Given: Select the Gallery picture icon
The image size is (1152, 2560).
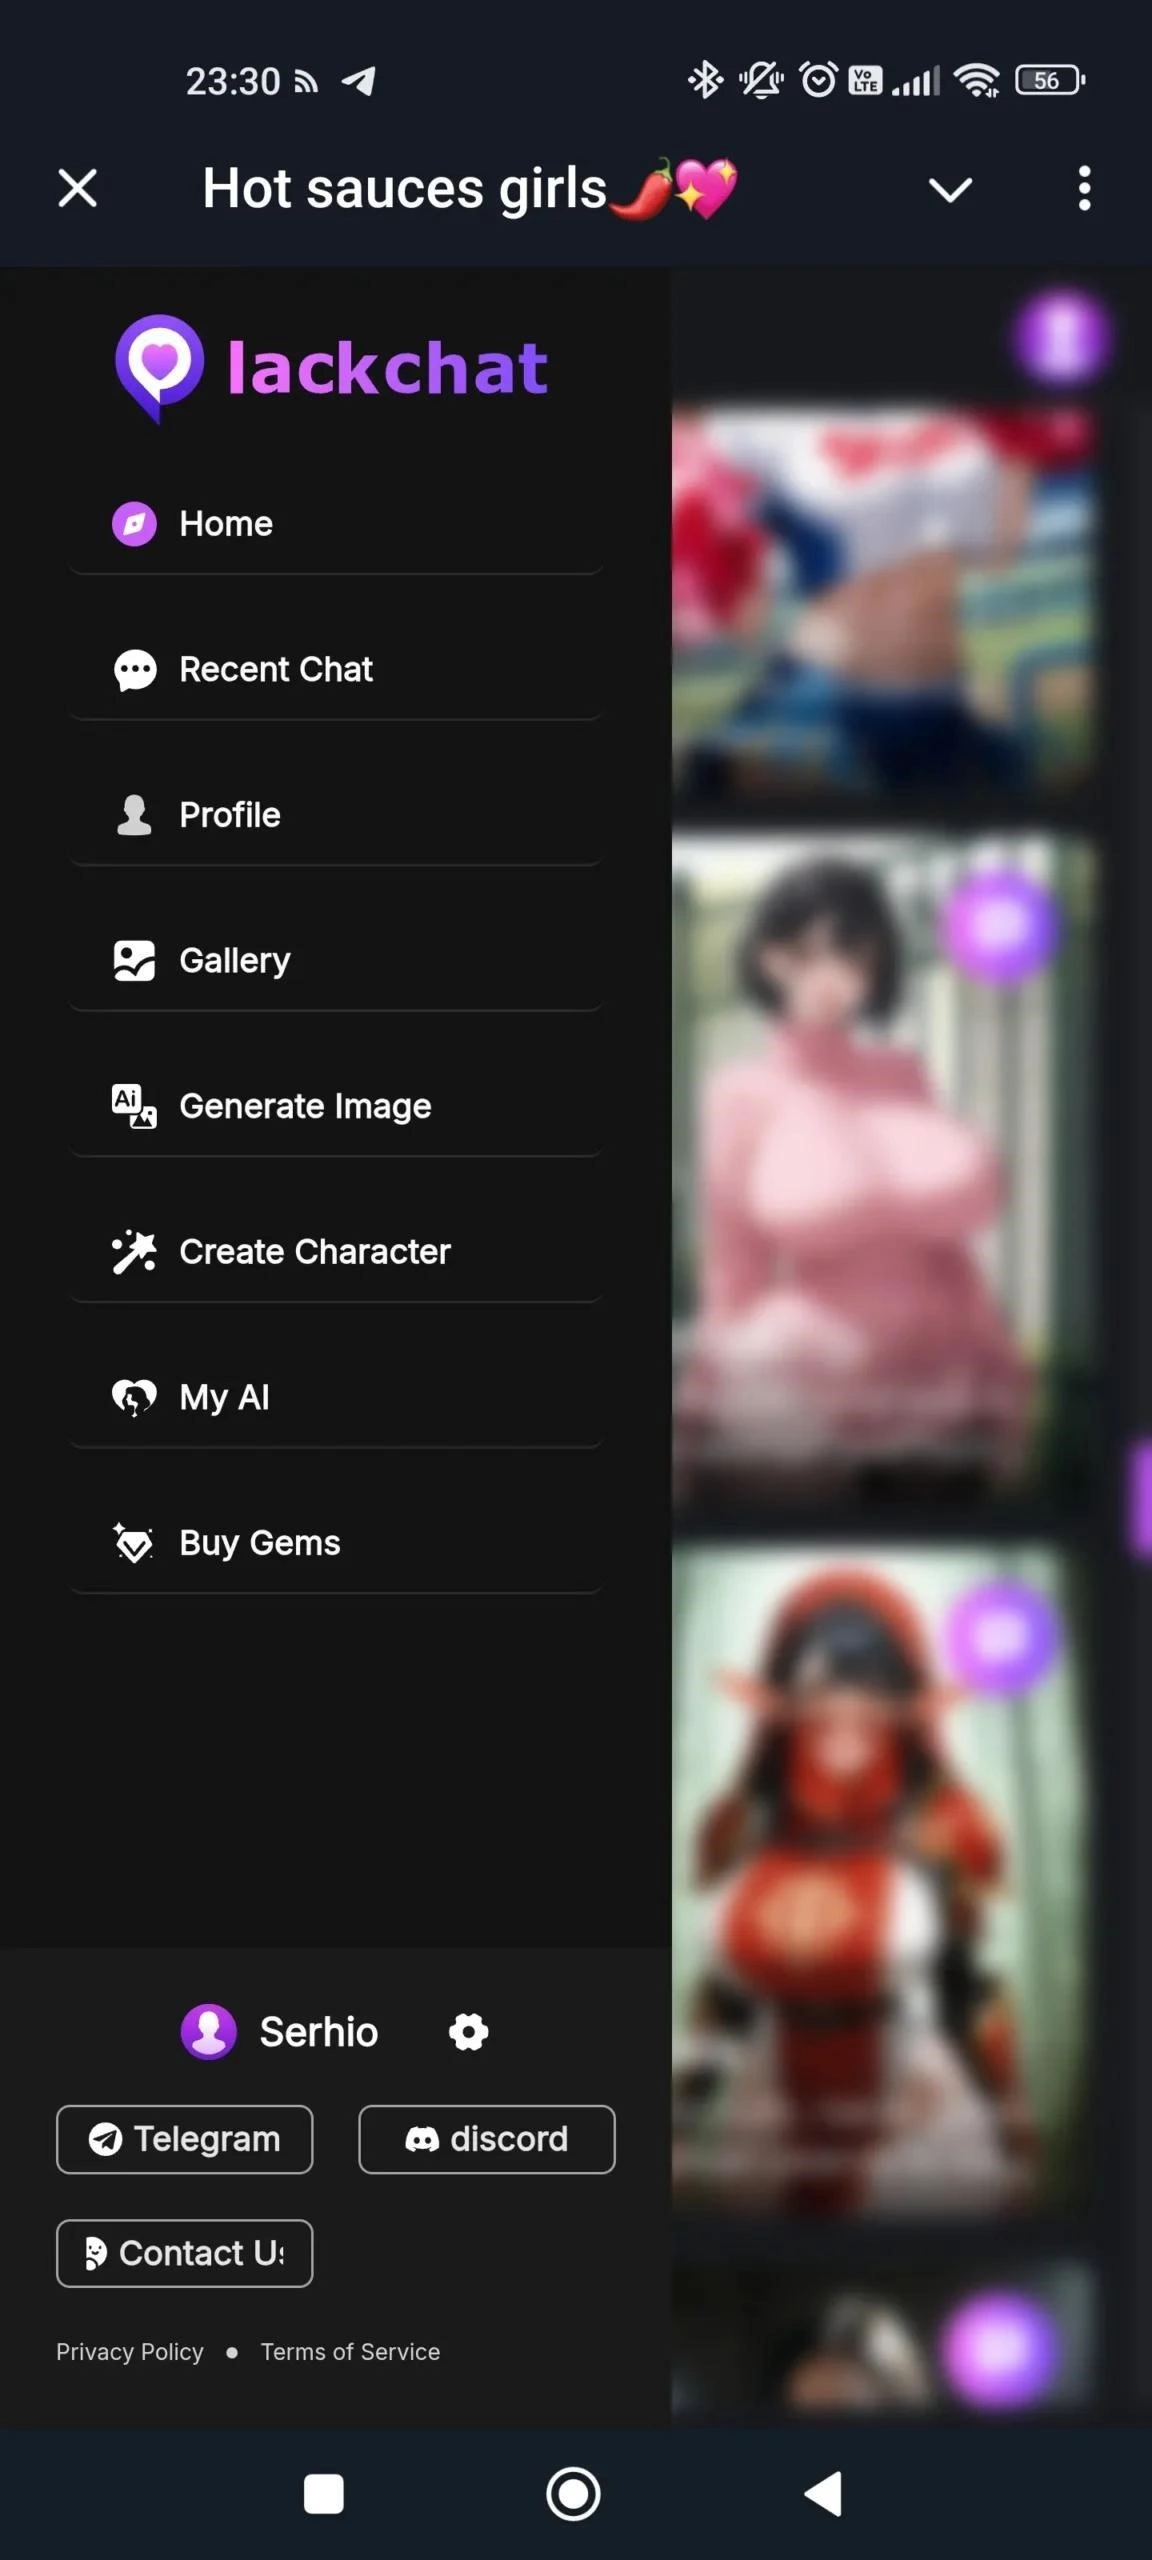Looking at the screenshot, I should click(x=134, y=961).
